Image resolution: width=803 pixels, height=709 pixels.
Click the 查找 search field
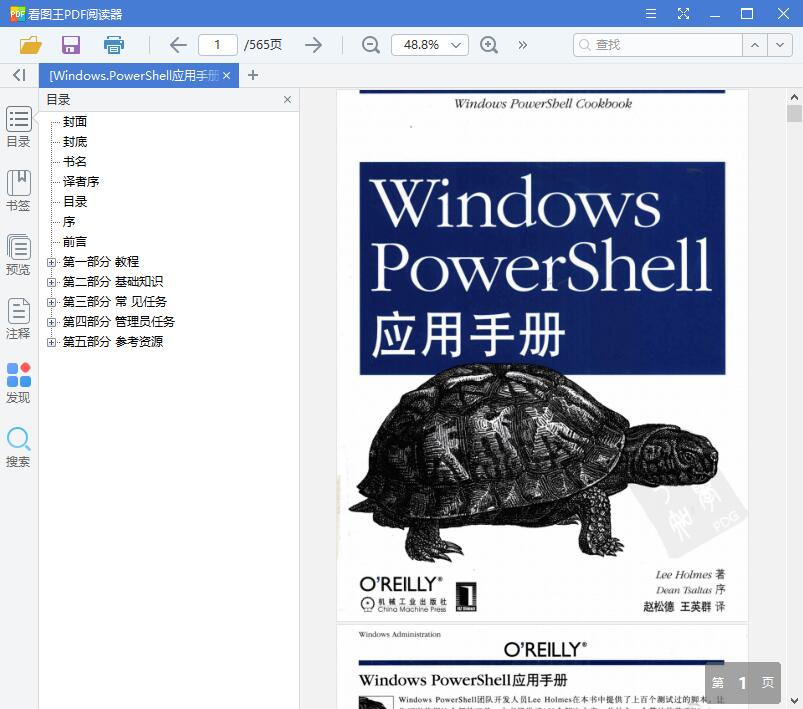658,45
